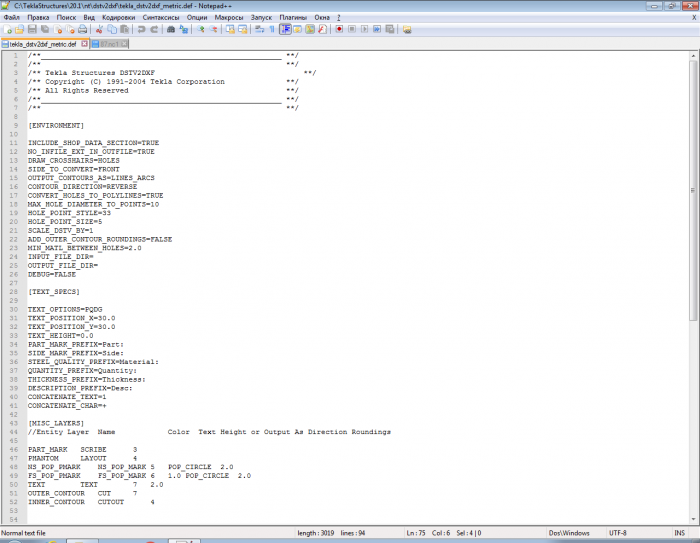Click the last toolbar folder icon

tap(407, 29)
